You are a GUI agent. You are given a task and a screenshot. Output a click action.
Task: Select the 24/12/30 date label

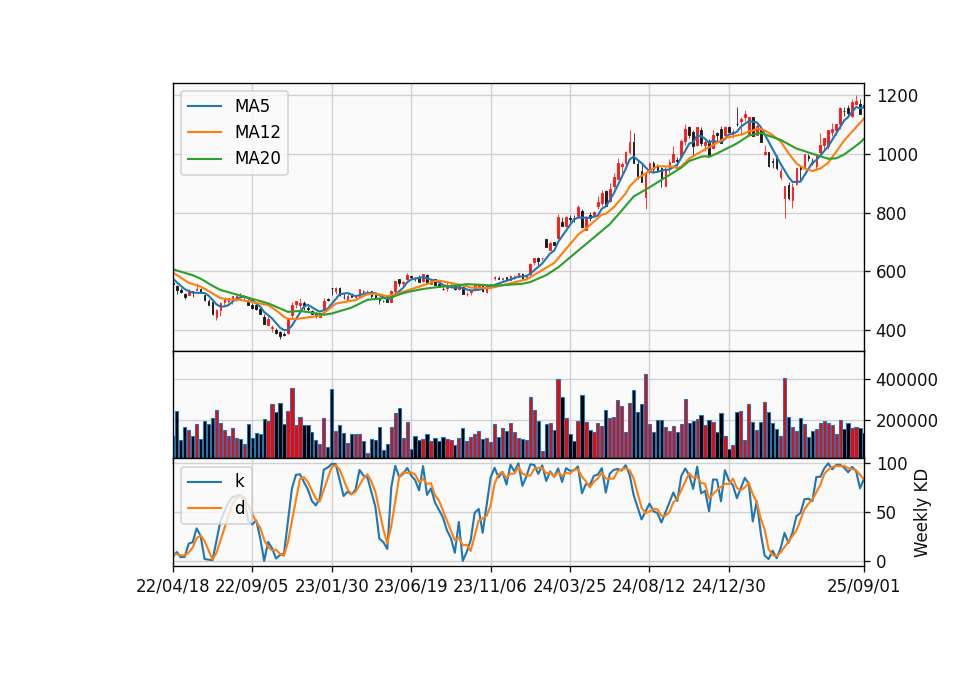coord(729,586)
